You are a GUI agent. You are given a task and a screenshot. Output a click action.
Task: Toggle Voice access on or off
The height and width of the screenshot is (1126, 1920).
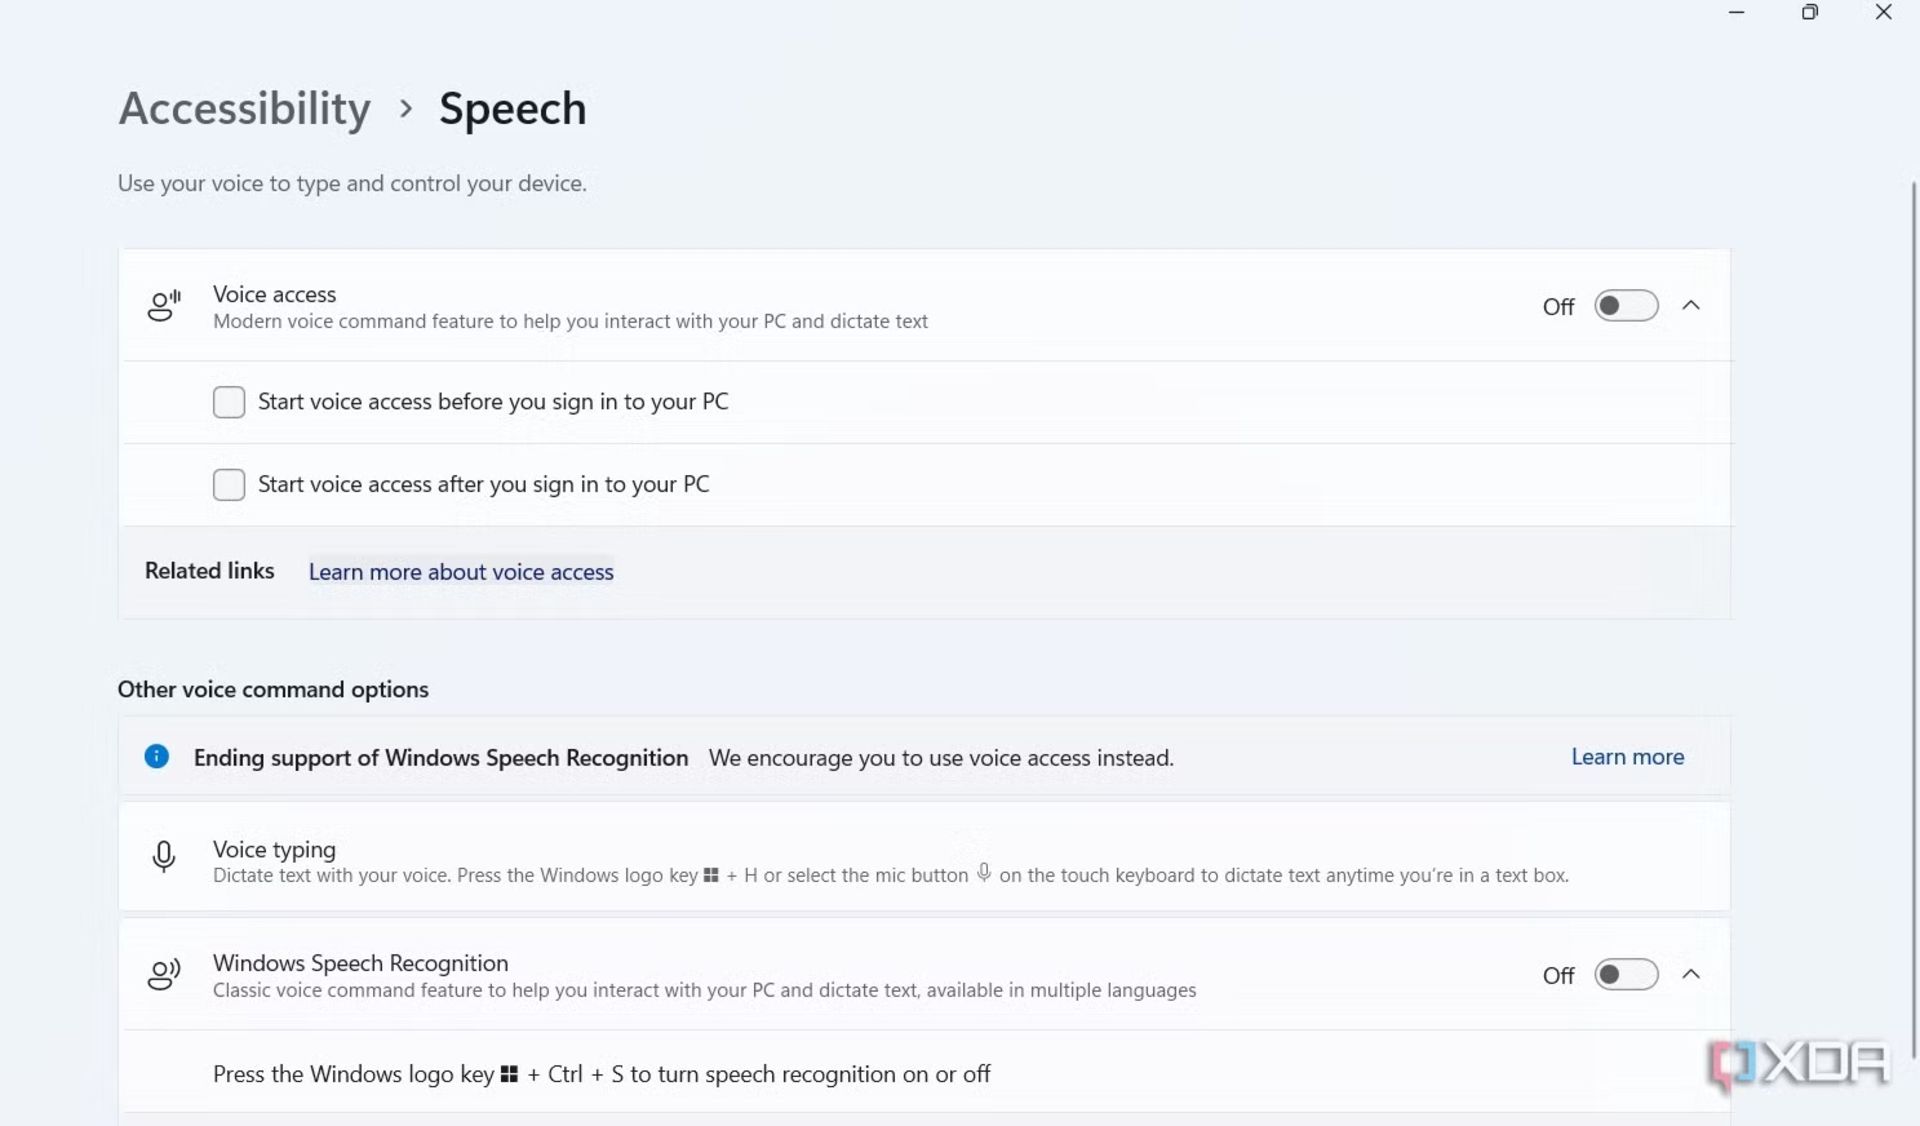point(1625,306)
